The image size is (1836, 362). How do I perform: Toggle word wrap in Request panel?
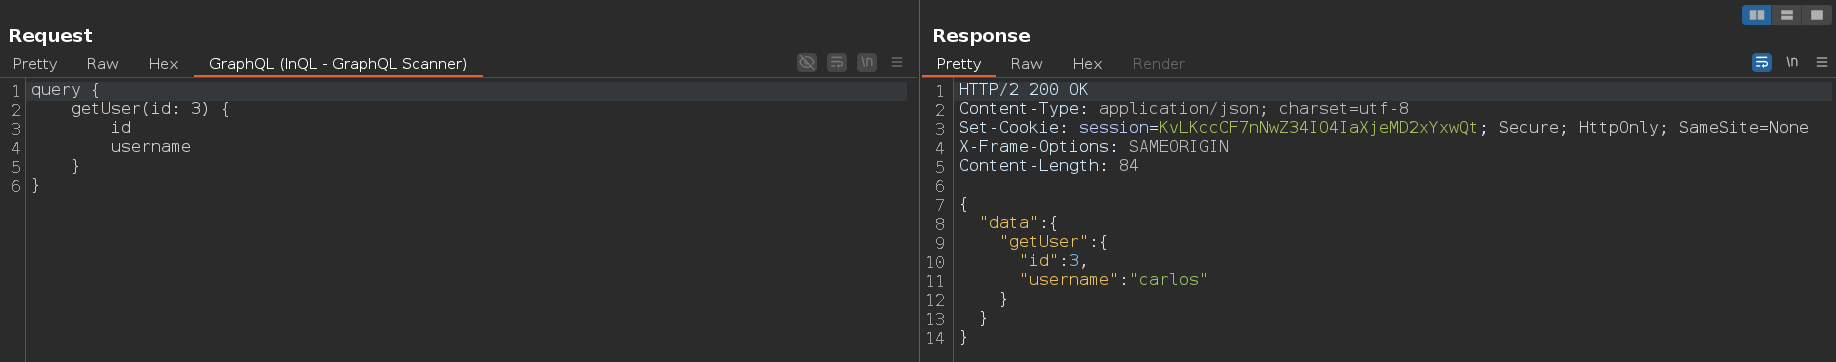pos(837,62)
